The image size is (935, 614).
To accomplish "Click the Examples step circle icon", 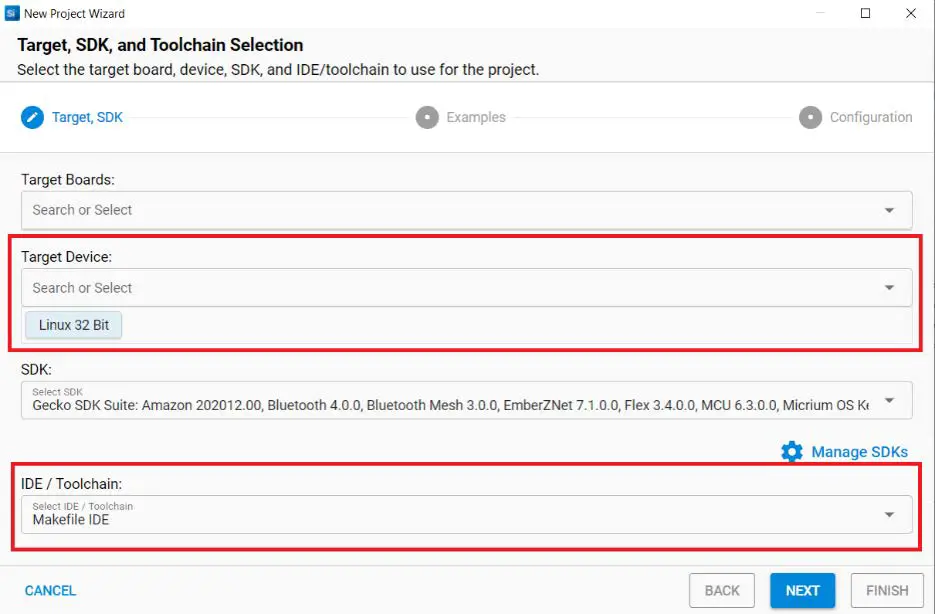I will [x=427, y=117].
